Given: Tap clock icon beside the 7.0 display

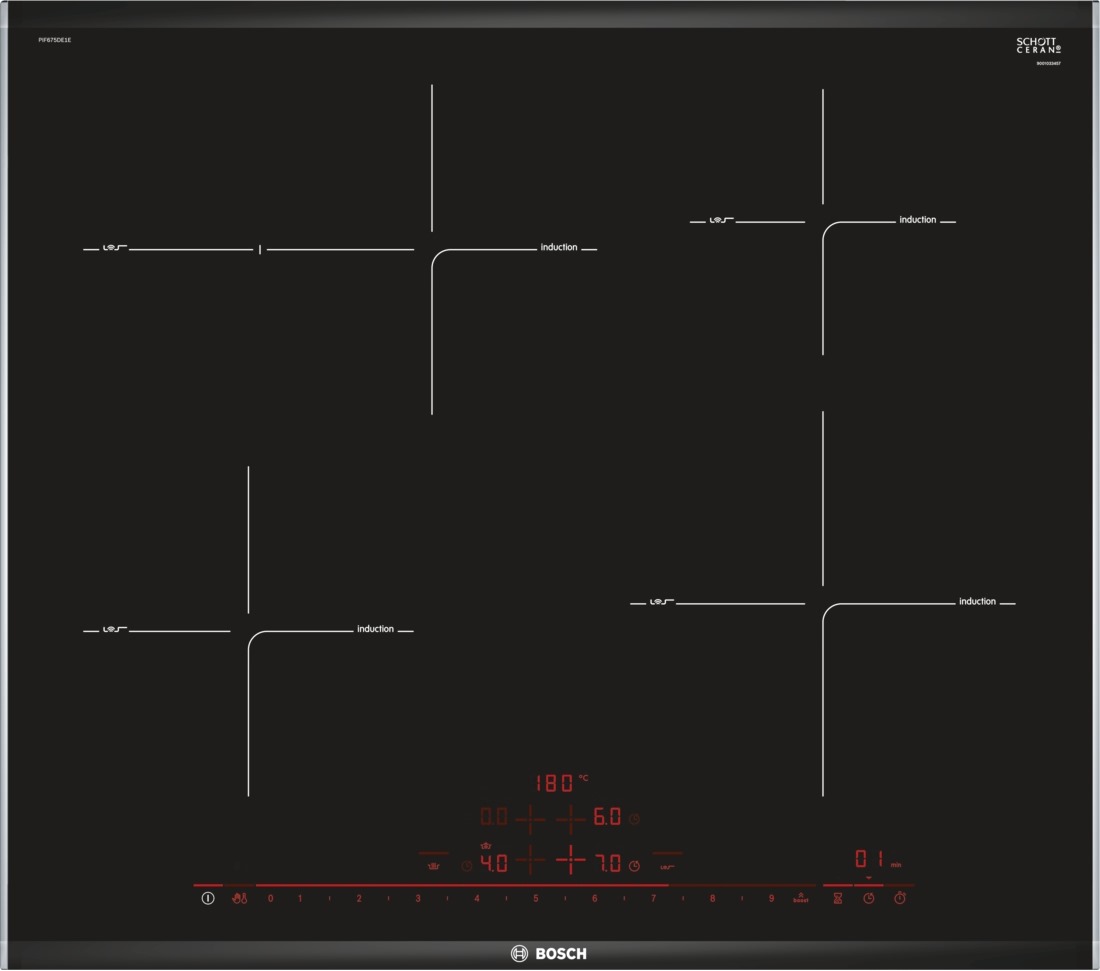Looking at the screenshot, I should click(x=634, y=865).
